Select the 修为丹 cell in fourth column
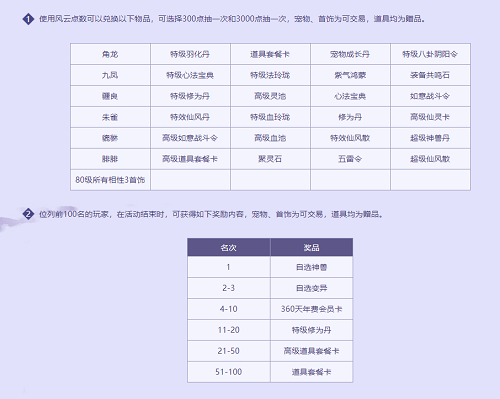The width and height of the screenshot is (500, 399). (x=350, y=117)
